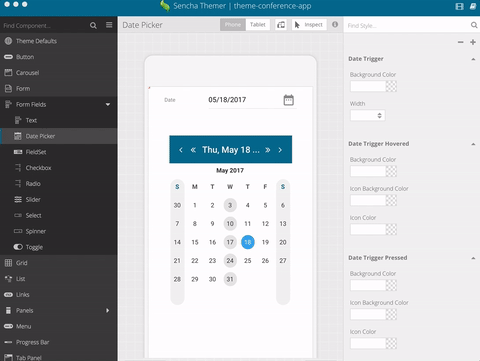Screen dimensions: 480x361
Task: Select Tab Panel in the component list
Action: [x=59, y=357]
